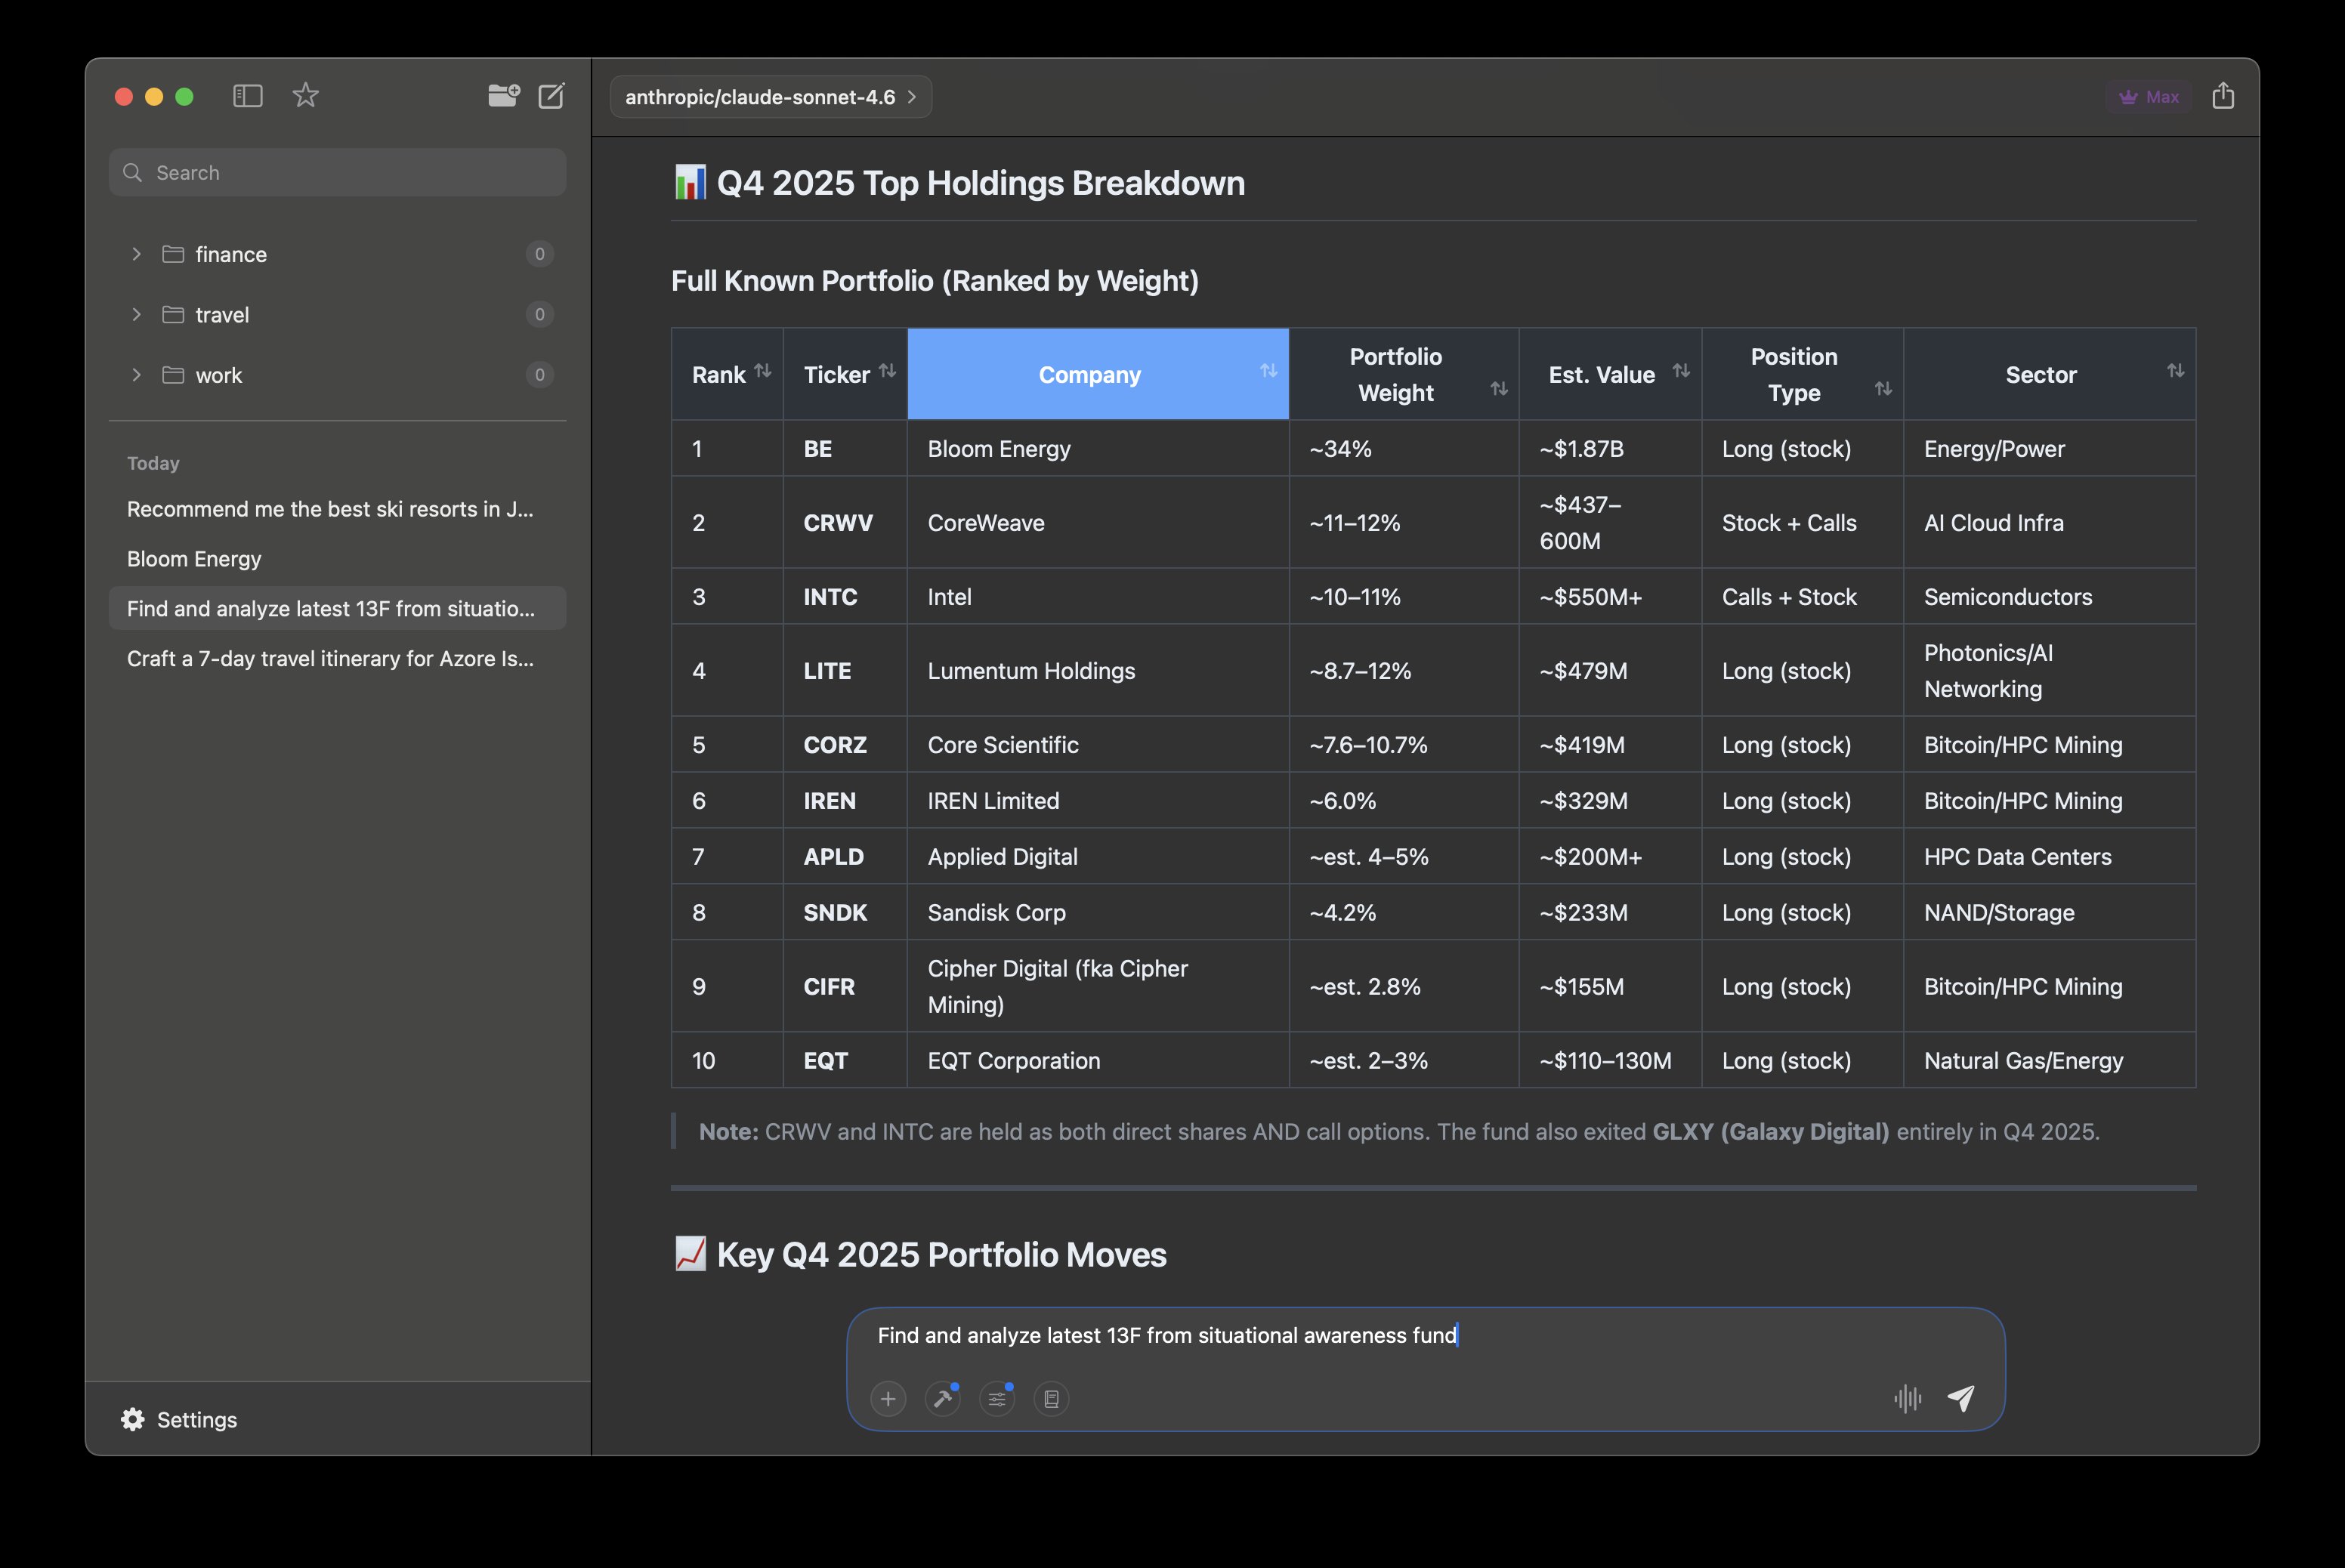Select the hammer tools icon
The image size is (2345, 1568).
pyautogui.click(x=942, y=1399)
